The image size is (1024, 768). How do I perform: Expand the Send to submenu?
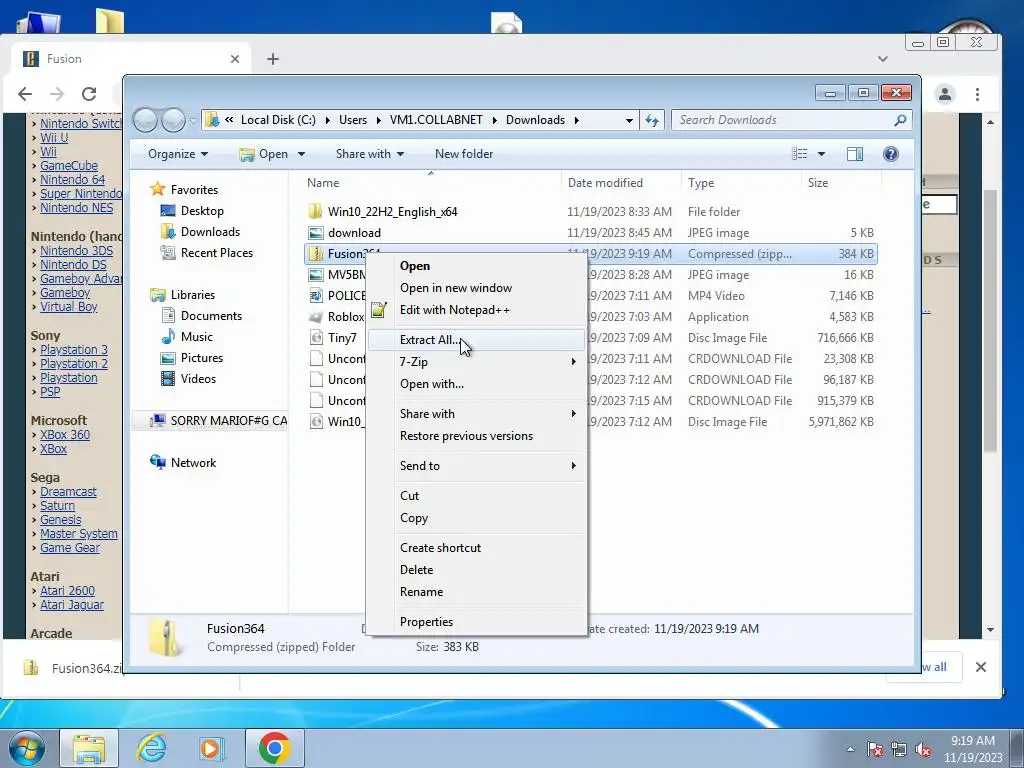click(477, 466)
